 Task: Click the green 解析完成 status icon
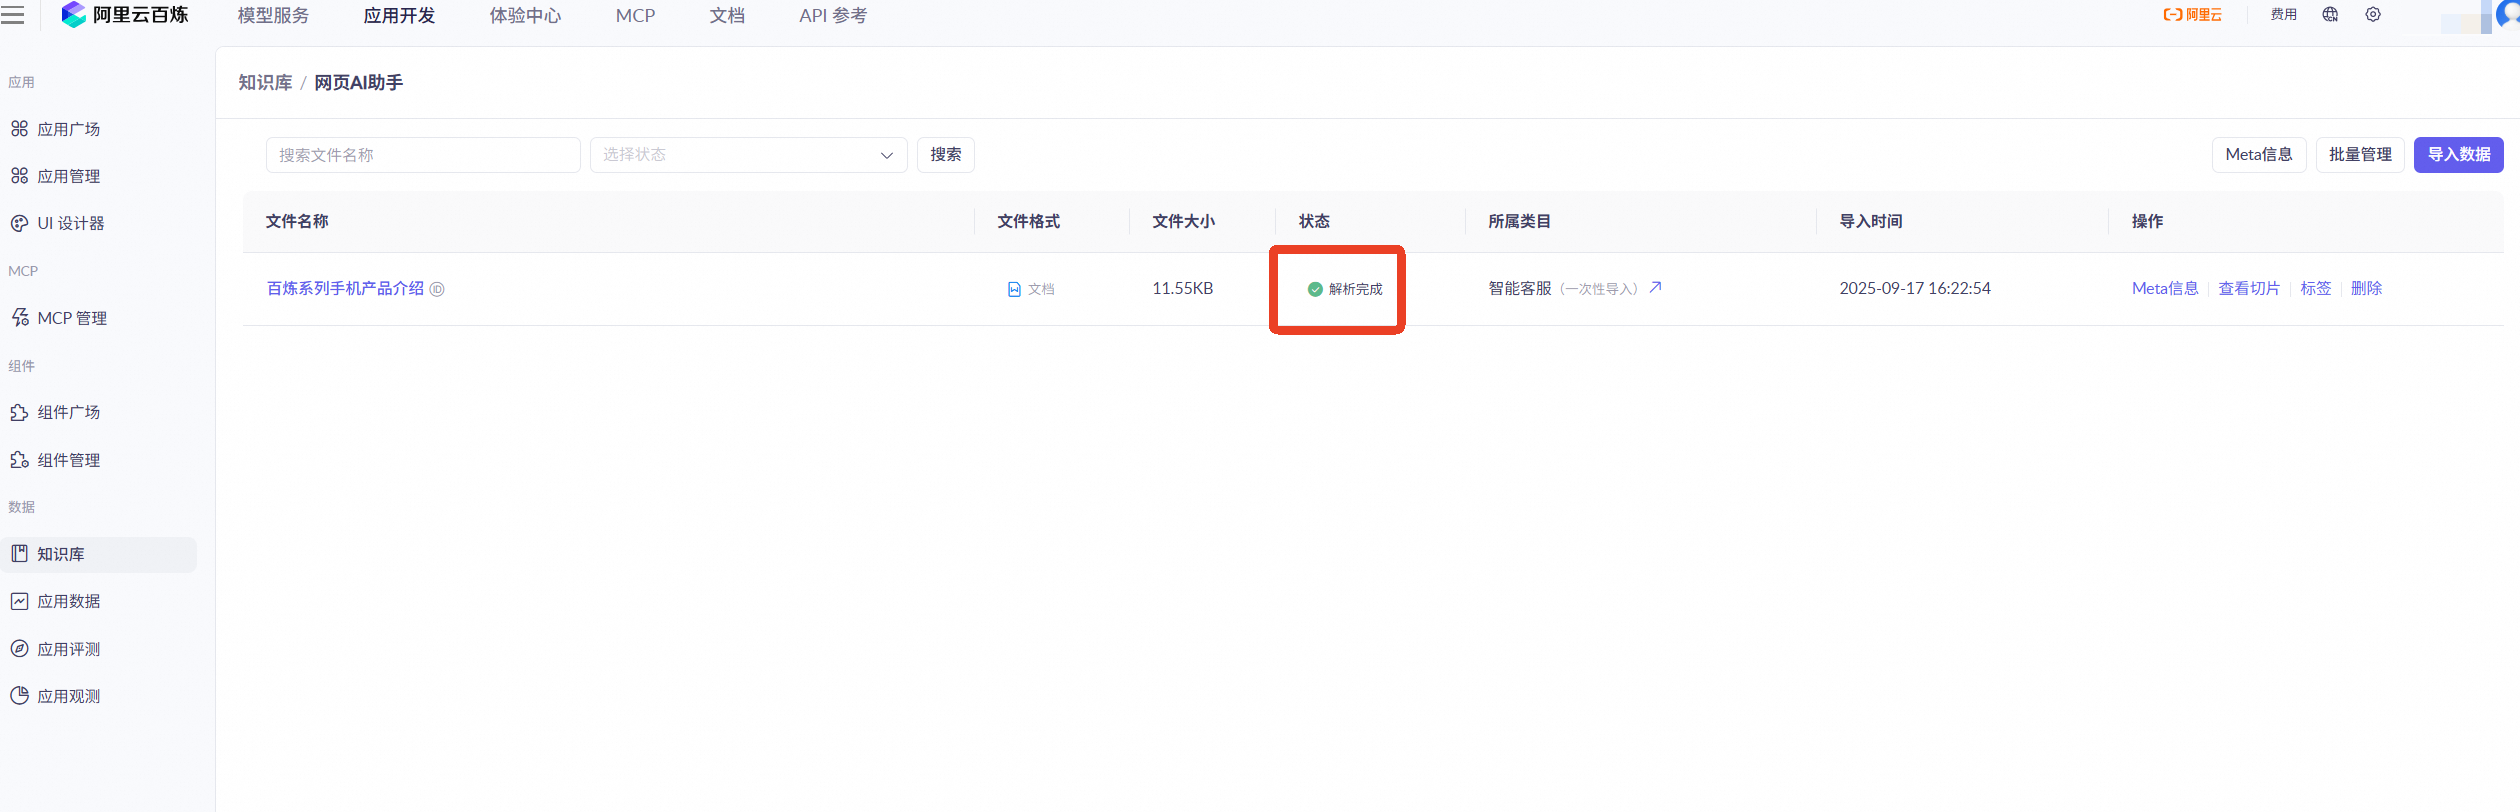click(x=1315, y=289)
